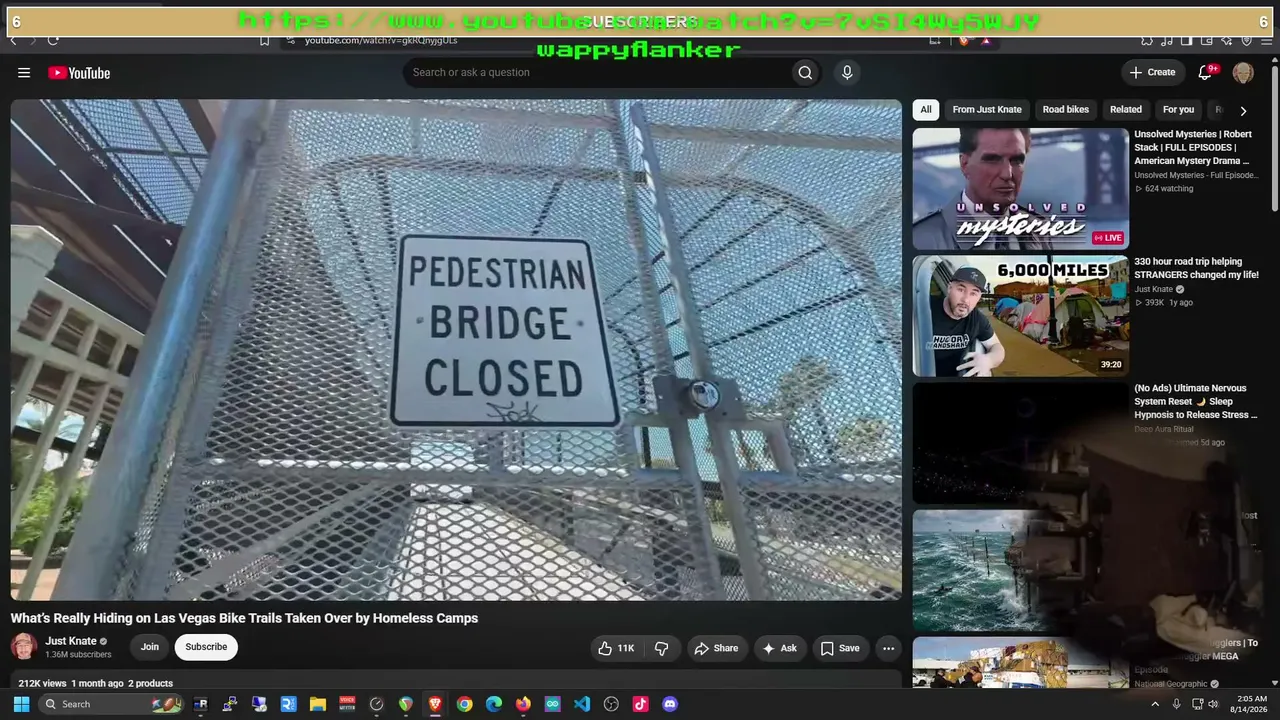
Task: Open the stormy ocean video thumbnail
Action: (x=1020, y=570)
